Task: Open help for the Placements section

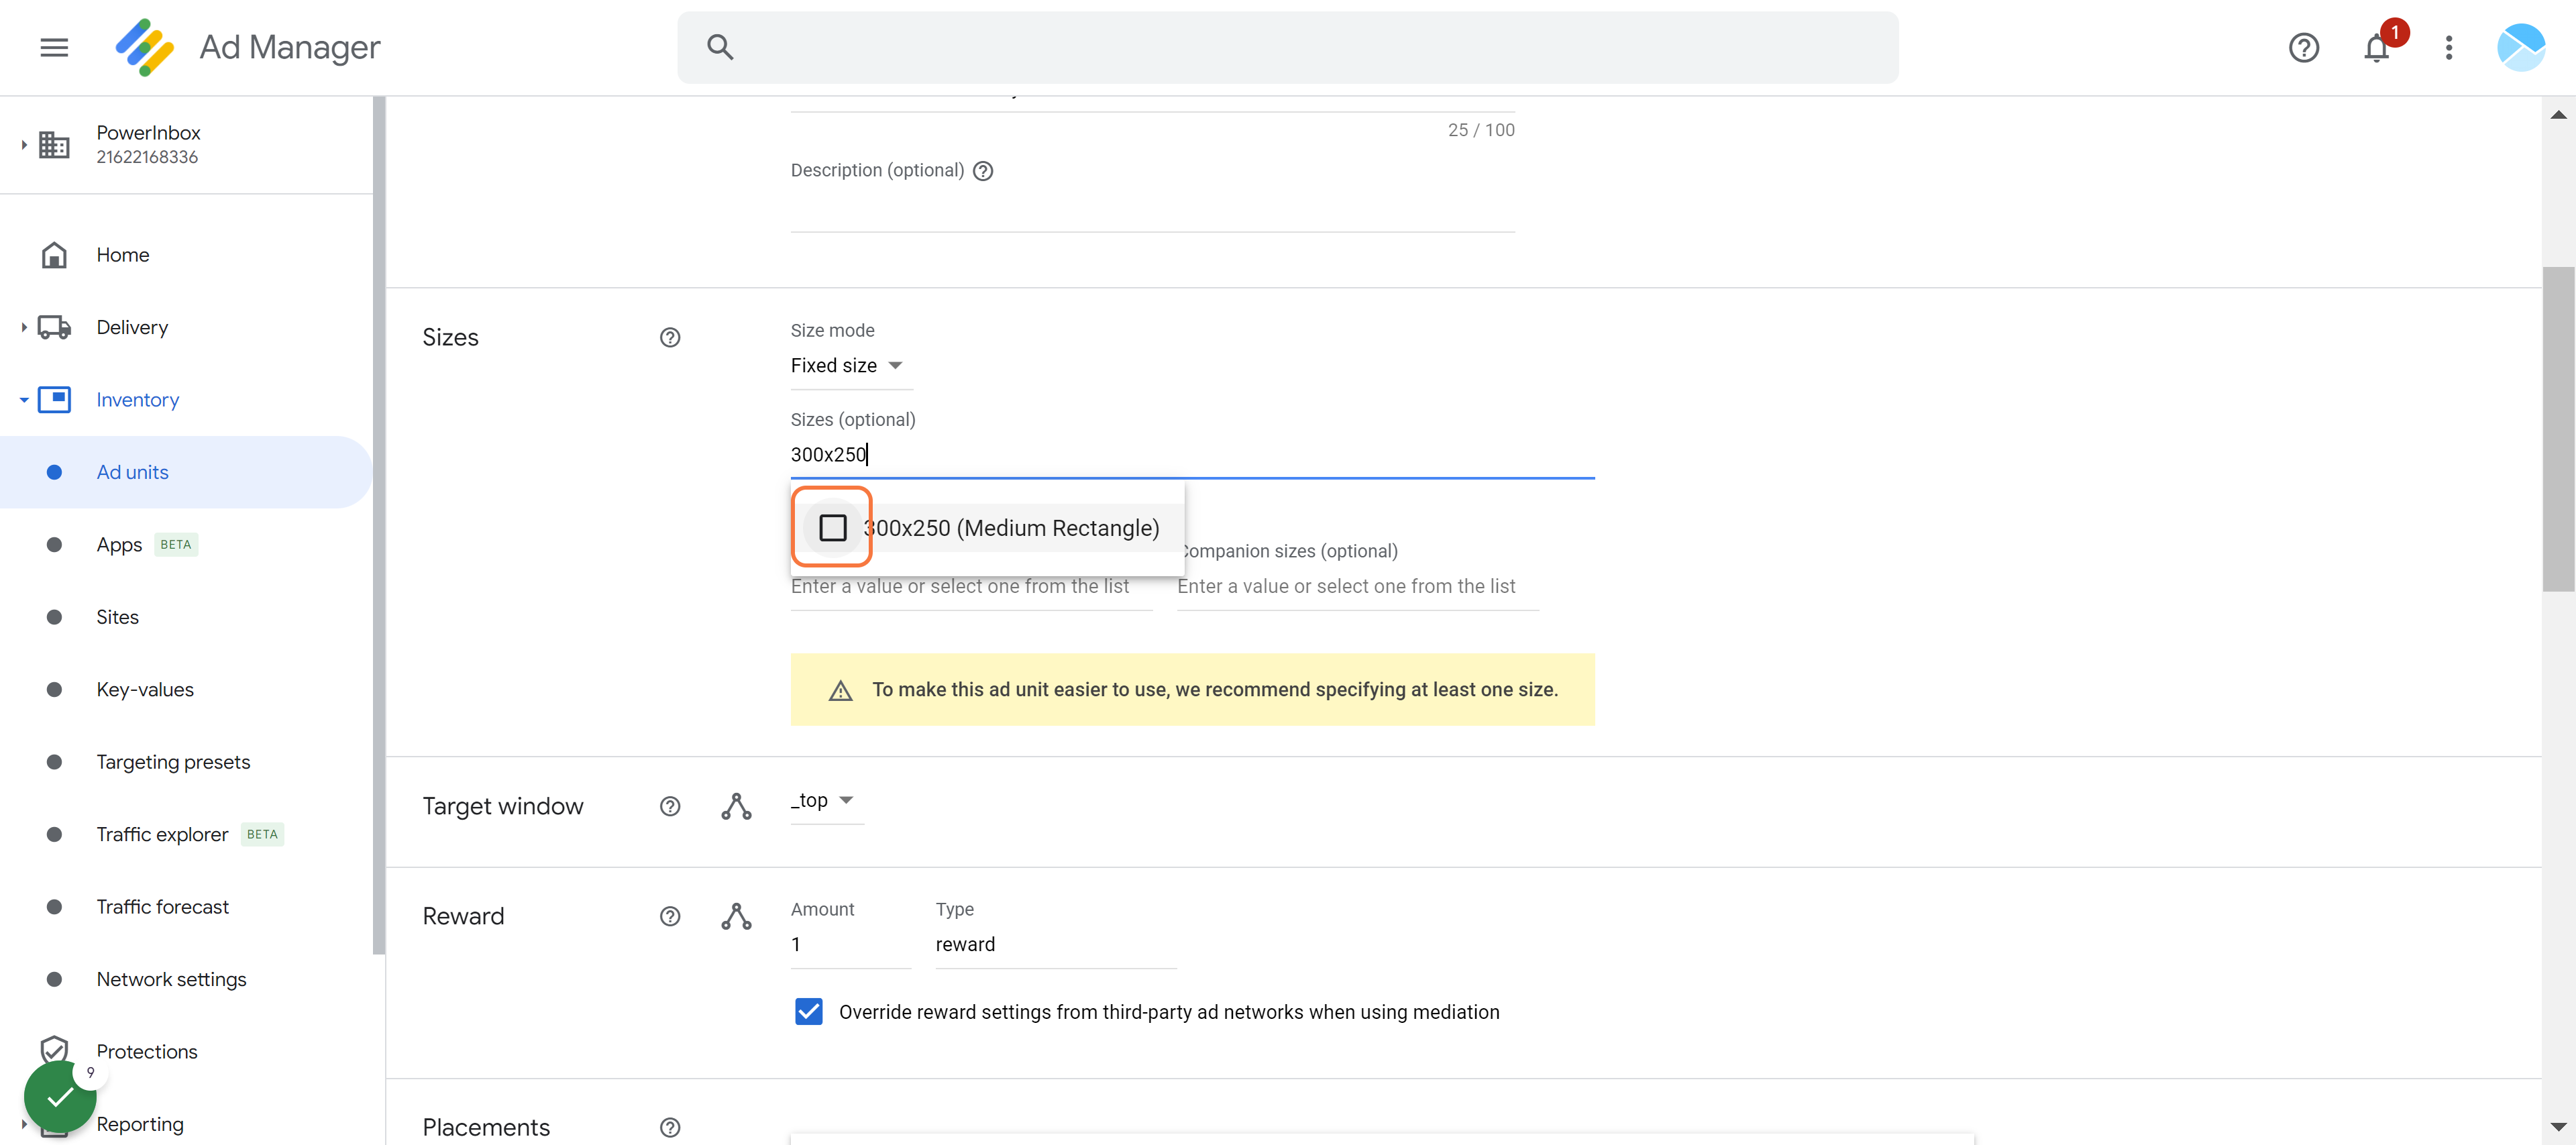Action: coord(670,1127)
